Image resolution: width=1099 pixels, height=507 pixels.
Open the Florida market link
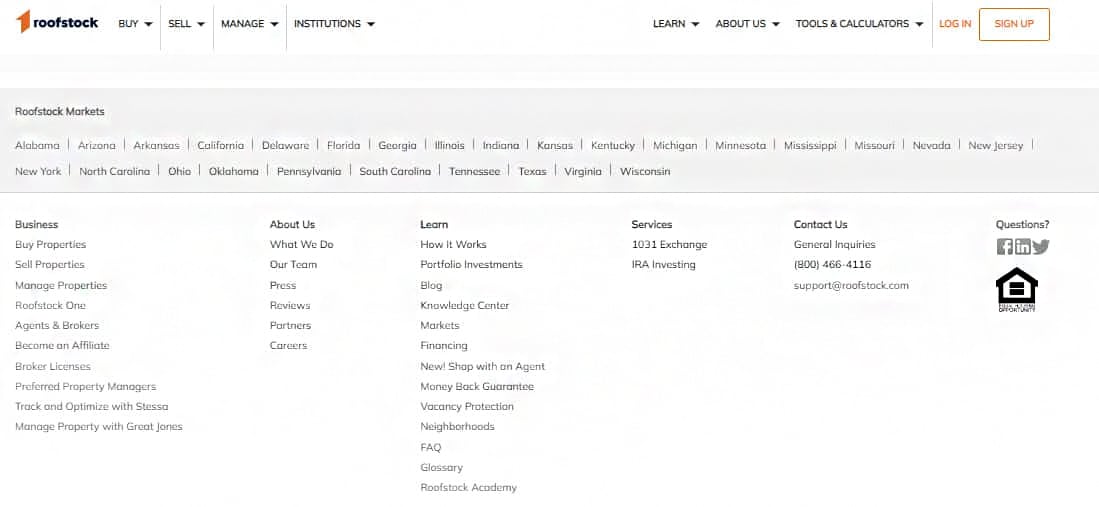pyautogui.click(x=343, y=146)
